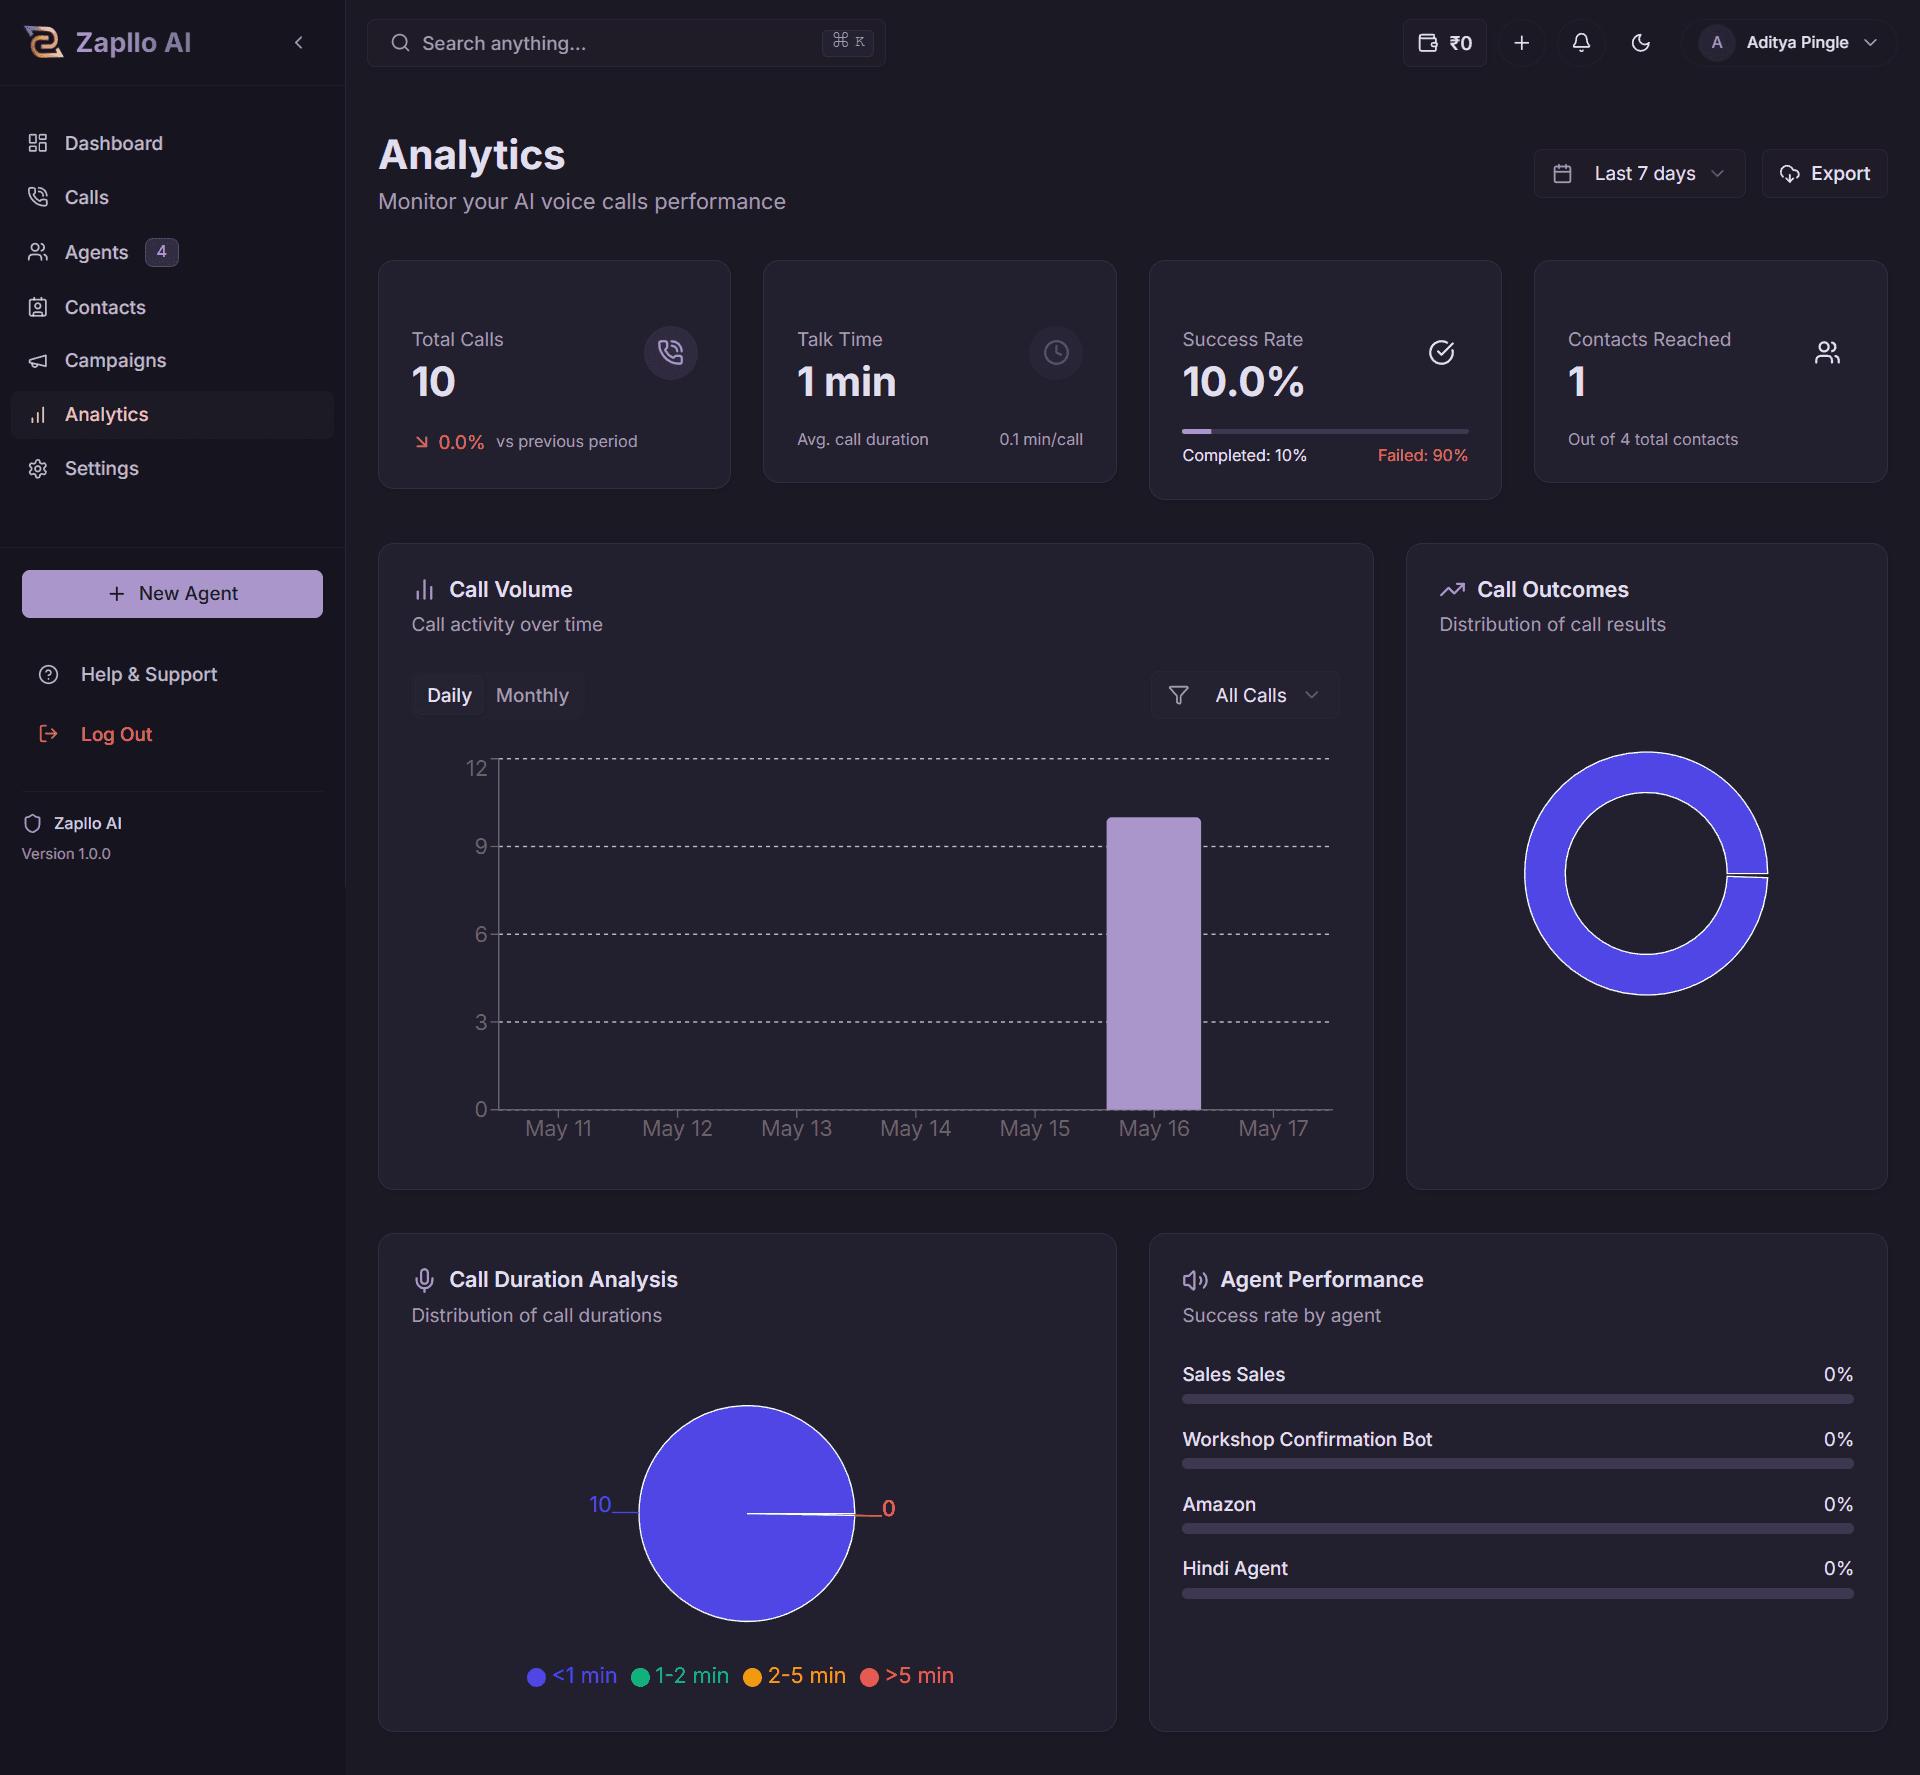Switch chart to Monthly view
The height and width of the screenshot is (1775, 1920).
point(532,695)
